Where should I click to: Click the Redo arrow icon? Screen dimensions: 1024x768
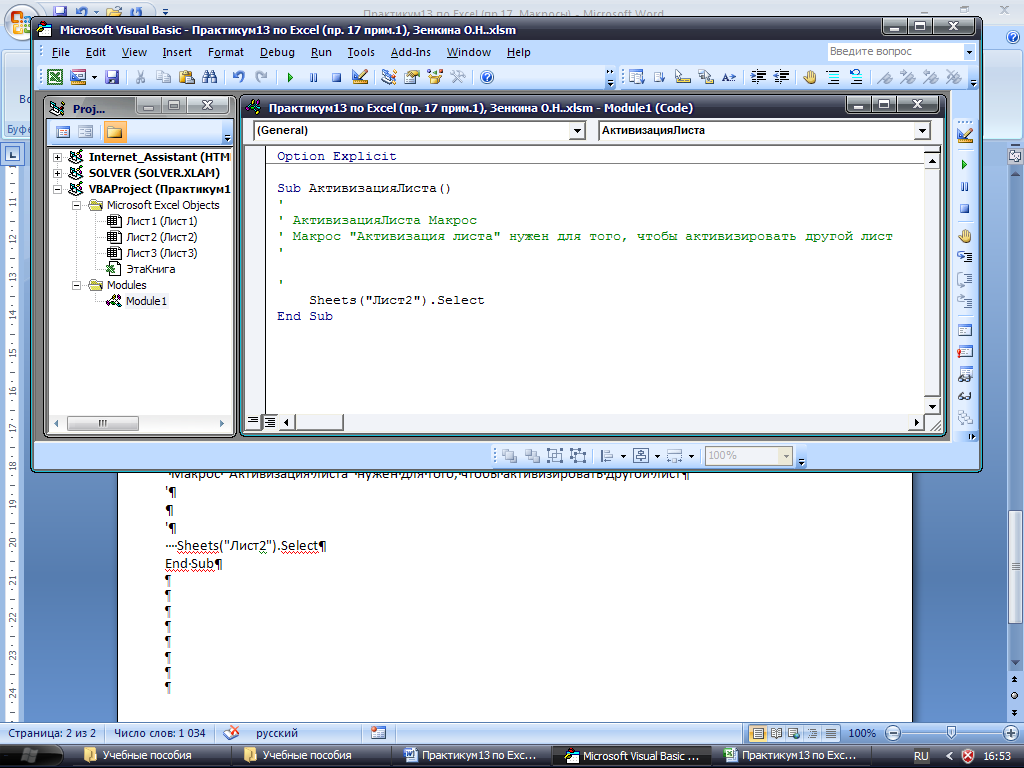tap(261, 77)
